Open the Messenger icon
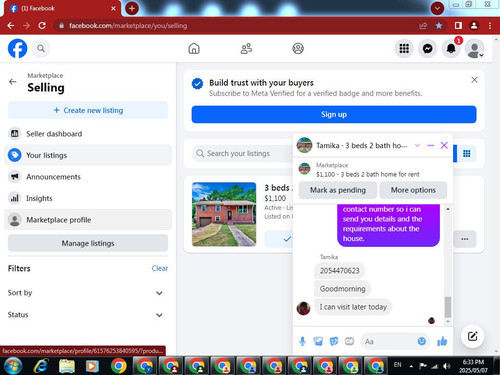The height and width of the screenshot is (375, 500). pyautogui.click(x=428, y=49)
